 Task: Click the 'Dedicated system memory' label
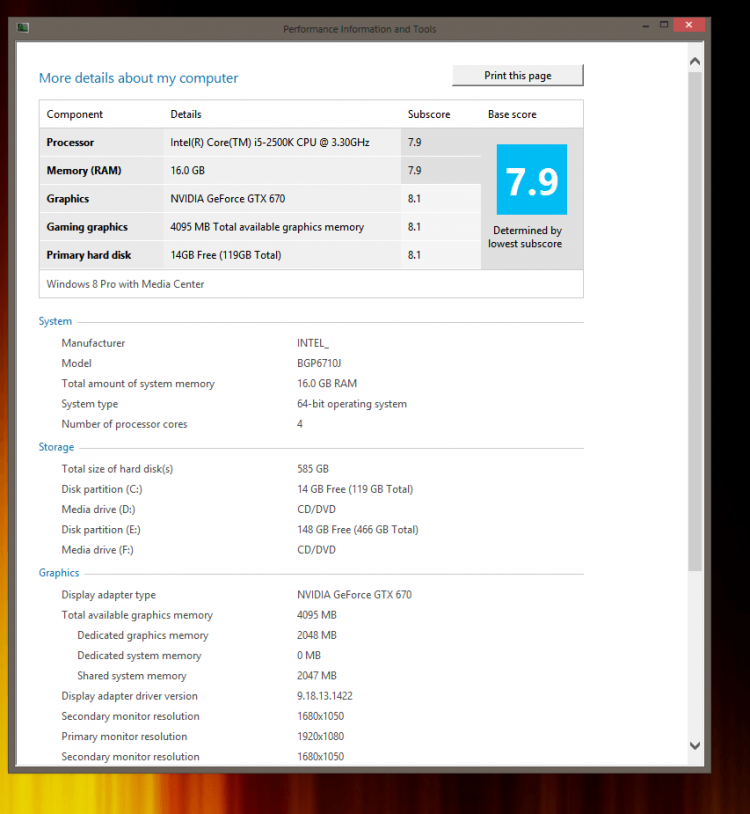tap(139, 656)
